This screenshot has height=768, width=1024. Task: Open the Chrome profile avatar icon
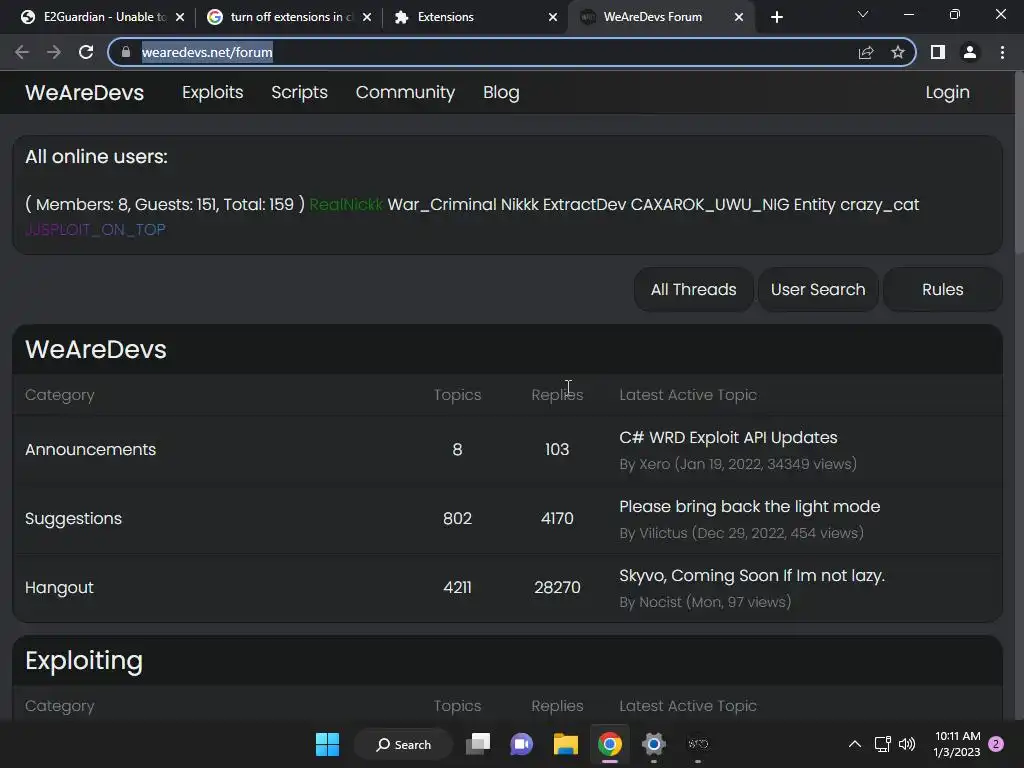coord(970,52)
